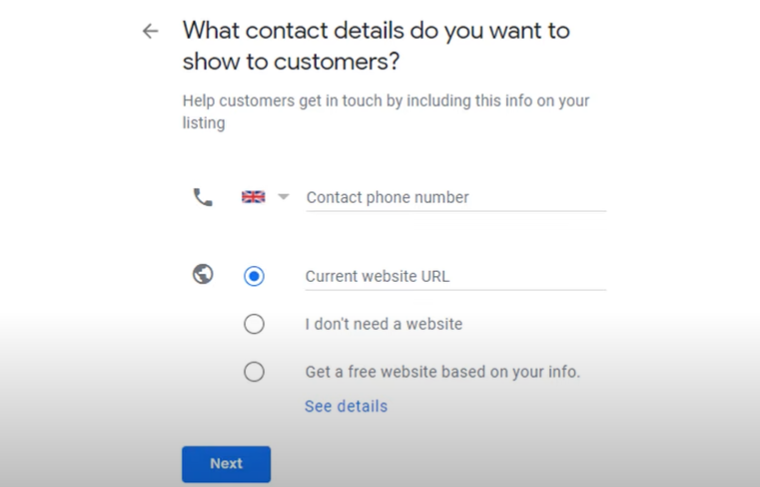Select the 'I don't need a website' radio button

click(254, 324)
